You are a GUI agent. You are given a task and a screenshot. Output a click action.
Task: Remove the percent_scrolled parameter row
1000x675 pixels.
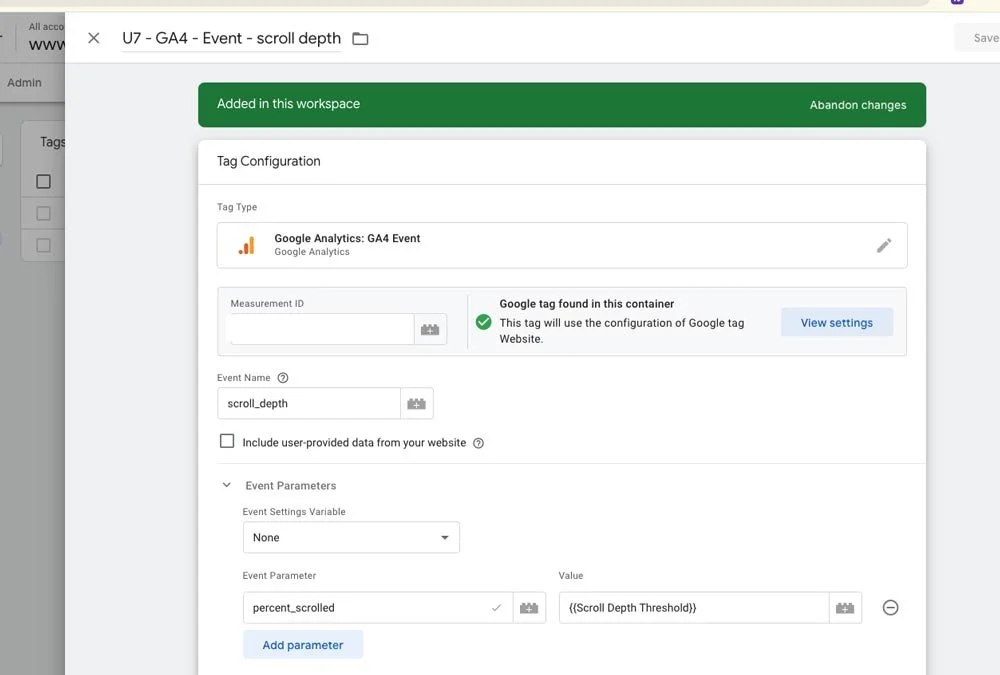[x=890, y=607]
